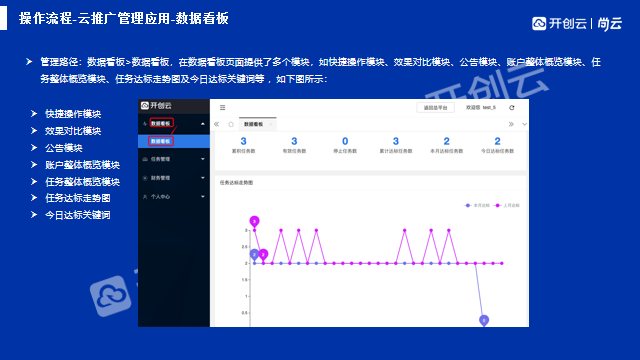Click the home icon in tab bar
640x360 pixels.
pos(231,124)
